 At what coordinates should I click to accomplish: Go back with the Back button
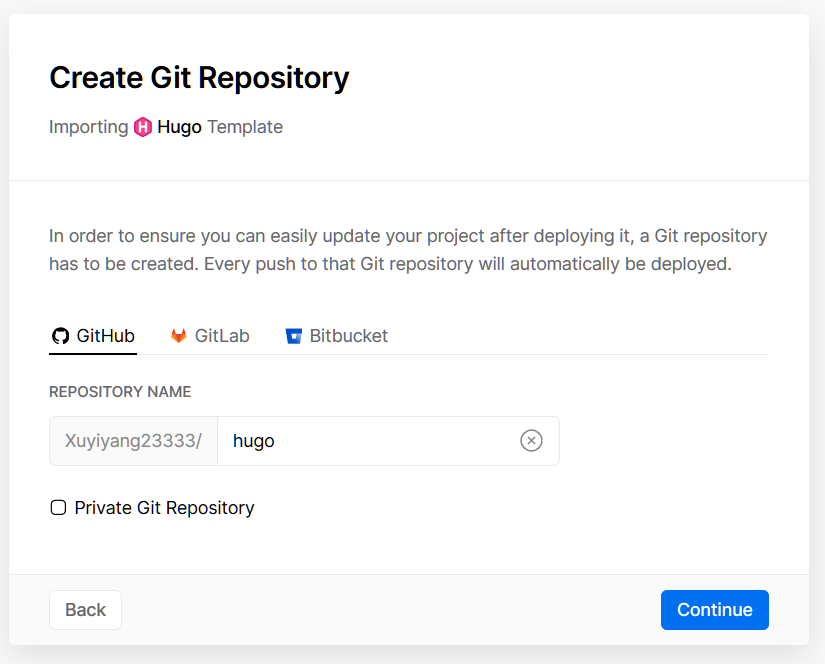click(85, 610)
